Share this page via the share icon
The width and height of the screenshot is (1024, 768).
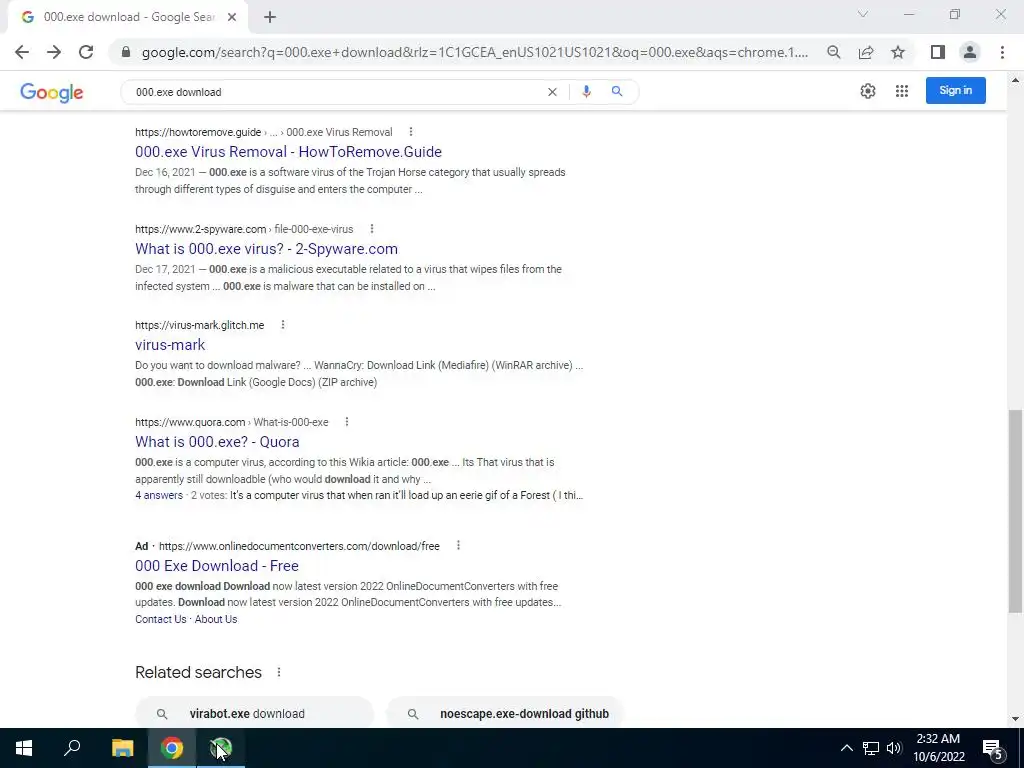pos(866,52)
